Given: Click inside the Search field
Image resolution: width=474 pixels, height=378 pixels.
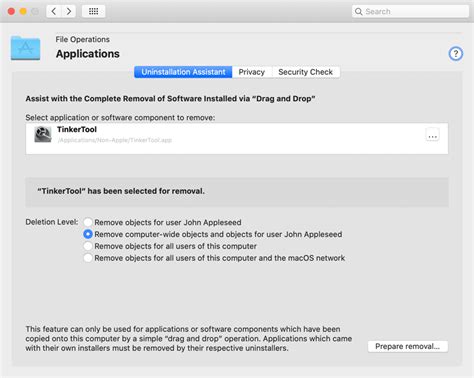Looking at the screenshot, I should point(410,11).
